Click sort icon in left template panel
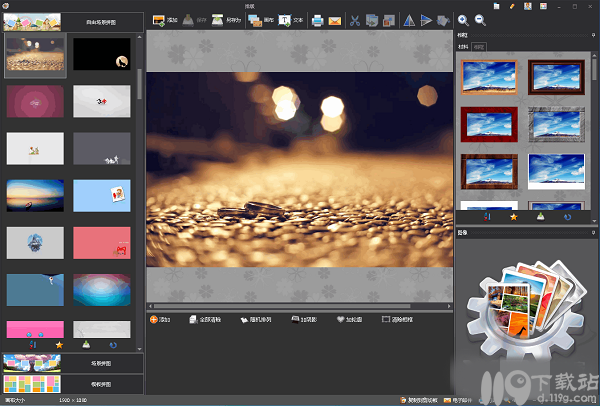 pos(33,345)
